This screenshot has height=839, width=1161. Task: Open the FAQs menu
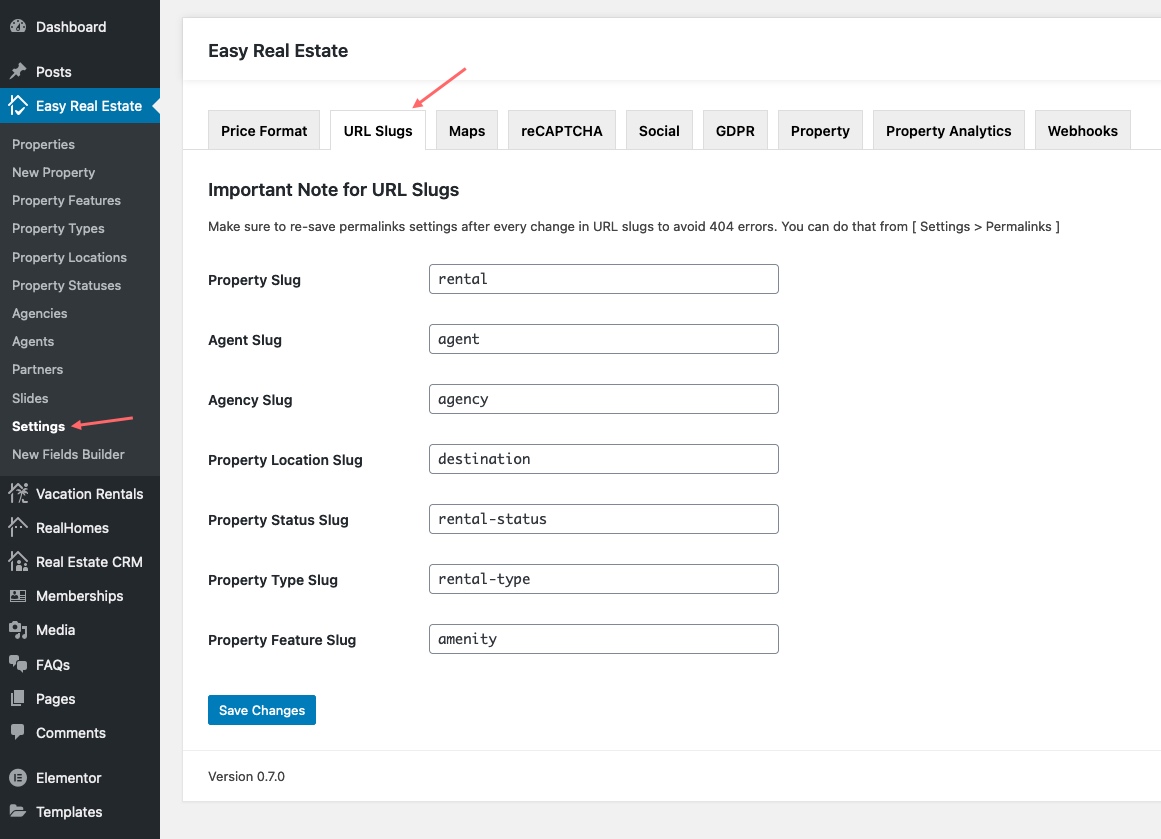click(x=80, y=664)
